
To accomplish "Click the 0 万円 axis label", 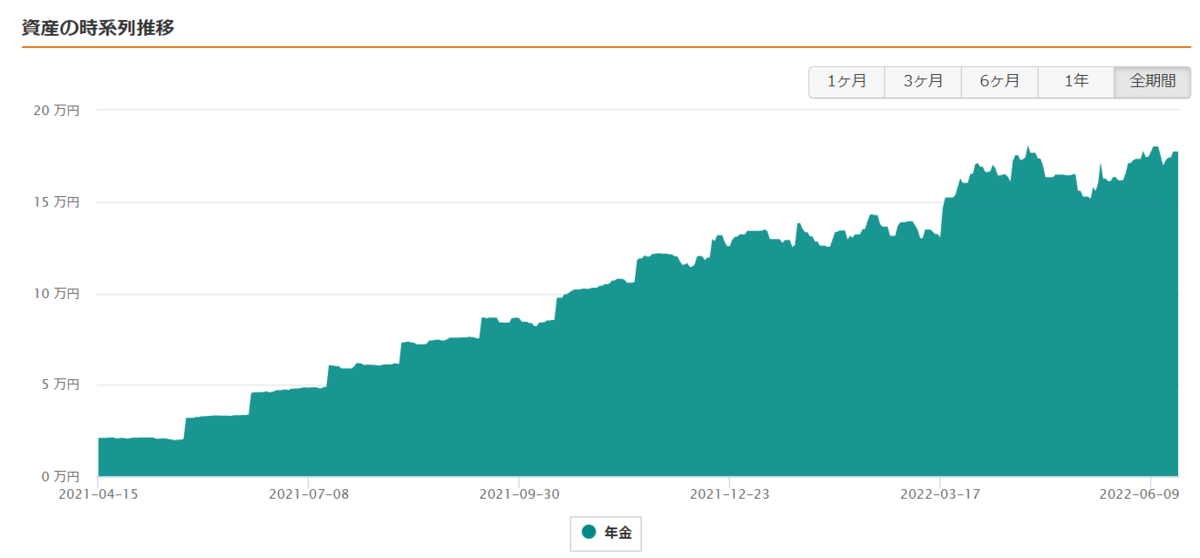I will (x=60, y=476).
